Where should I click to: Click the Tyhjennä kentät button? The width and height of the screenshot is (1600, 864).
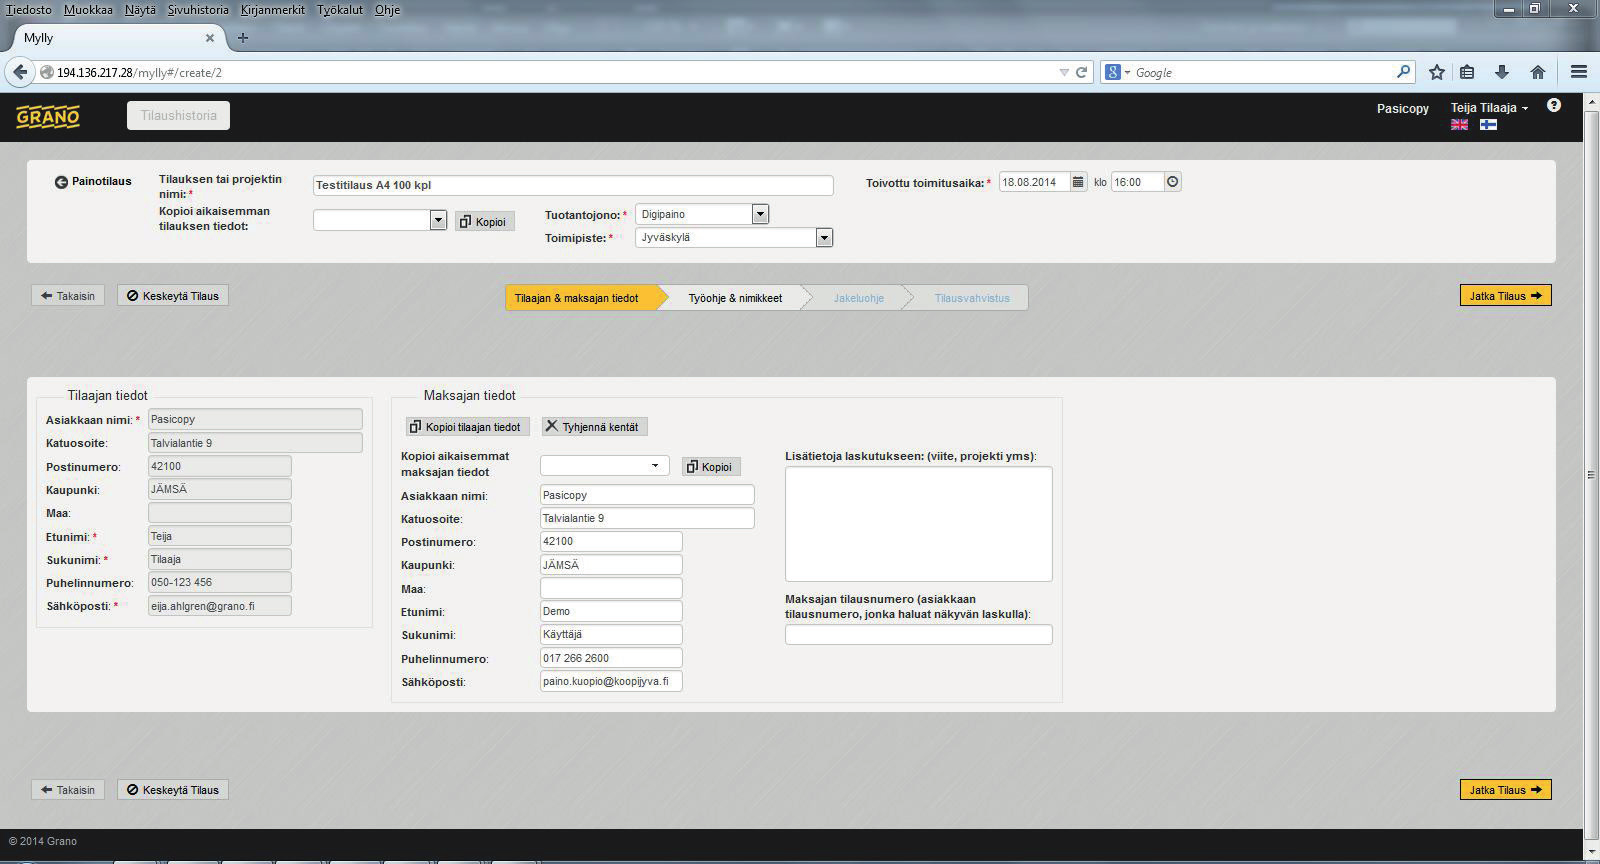tap(595, 427)
